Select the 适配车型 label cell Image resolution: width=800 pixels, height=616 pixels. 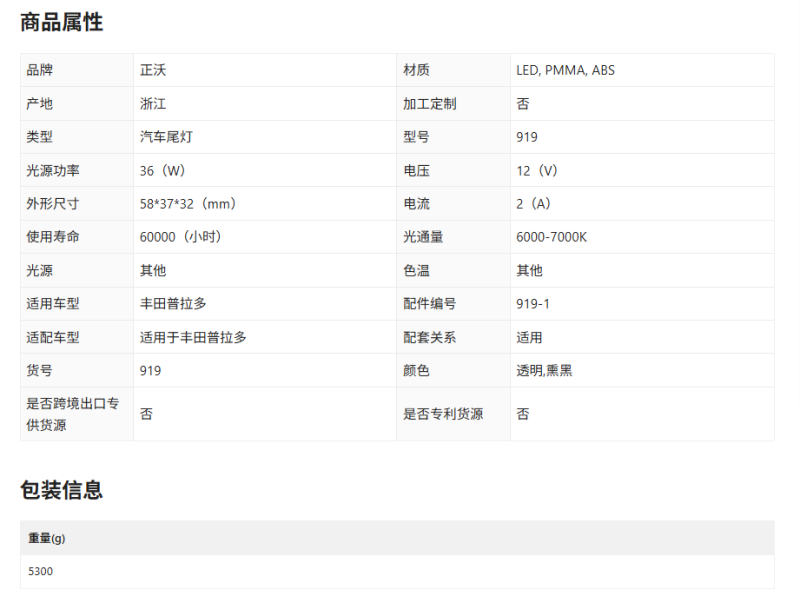(x=77, y=337)
